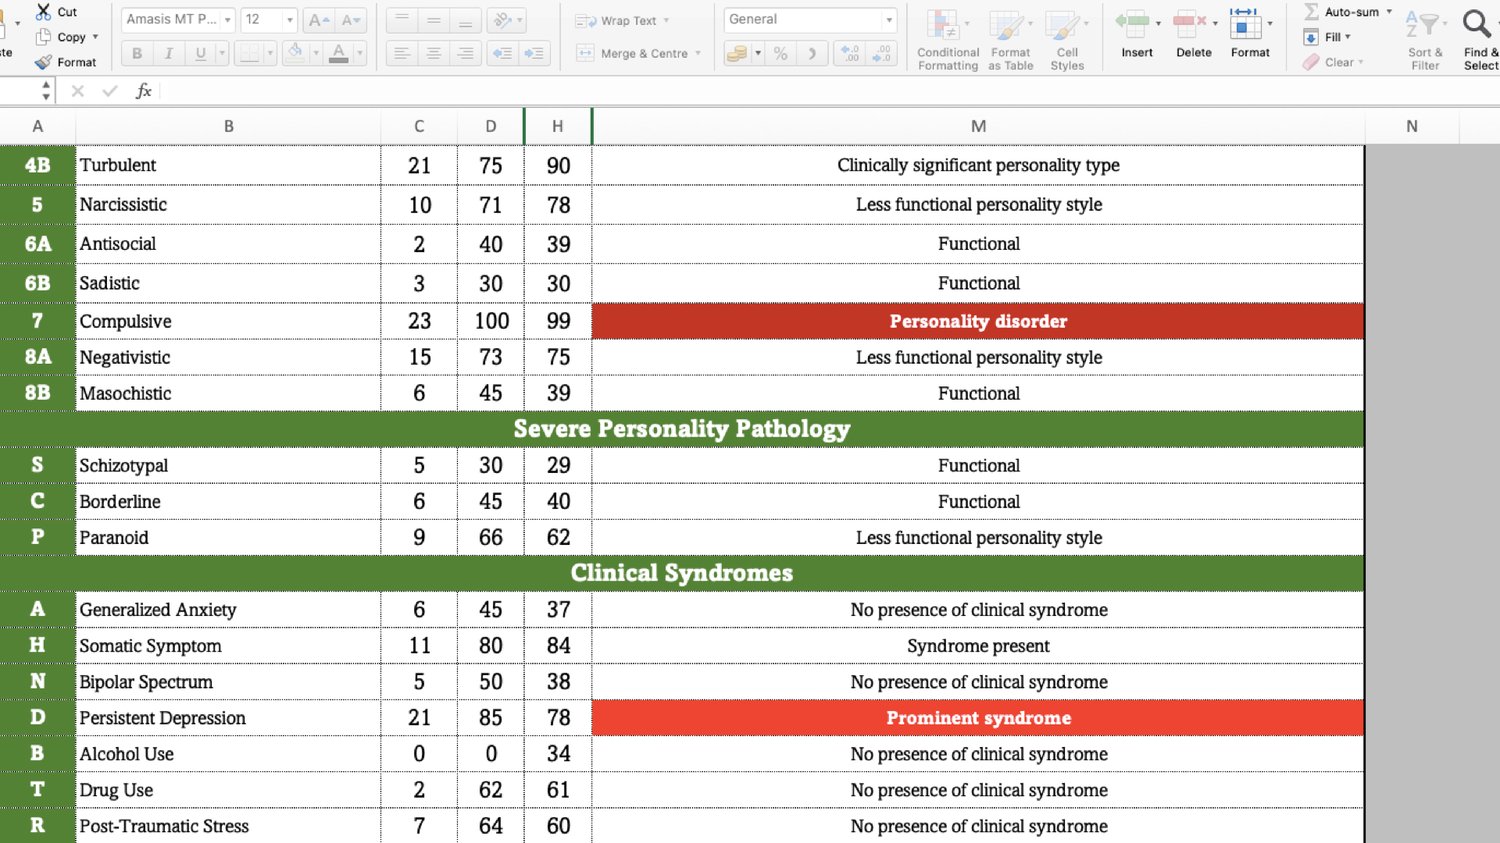Open Format as Table gallery

click(1010, 39)
